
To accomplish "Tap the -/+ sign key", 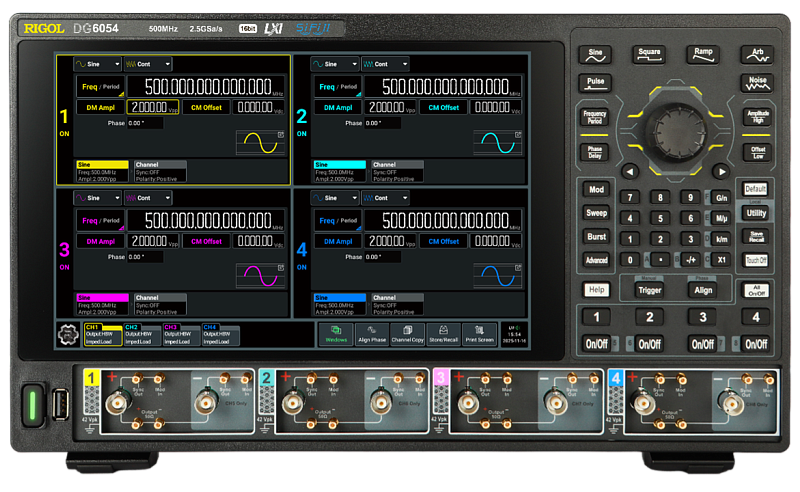I will pyautogui.click(x=691, y=260).
